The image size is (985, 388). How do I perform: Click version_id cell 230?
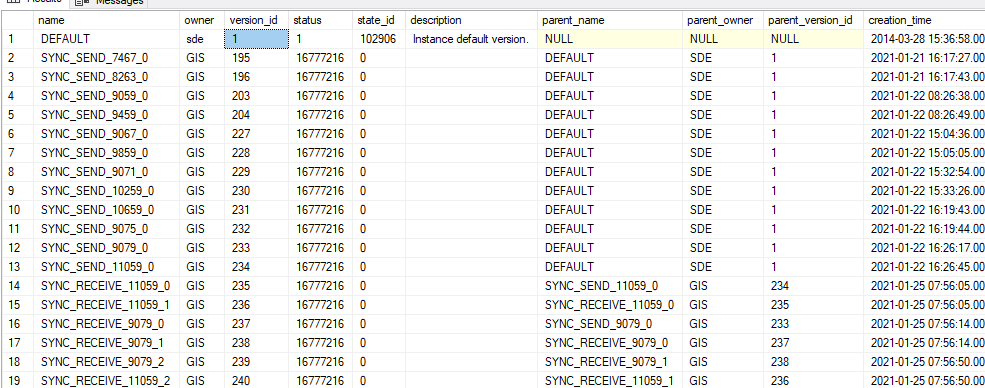click(256, 191)
